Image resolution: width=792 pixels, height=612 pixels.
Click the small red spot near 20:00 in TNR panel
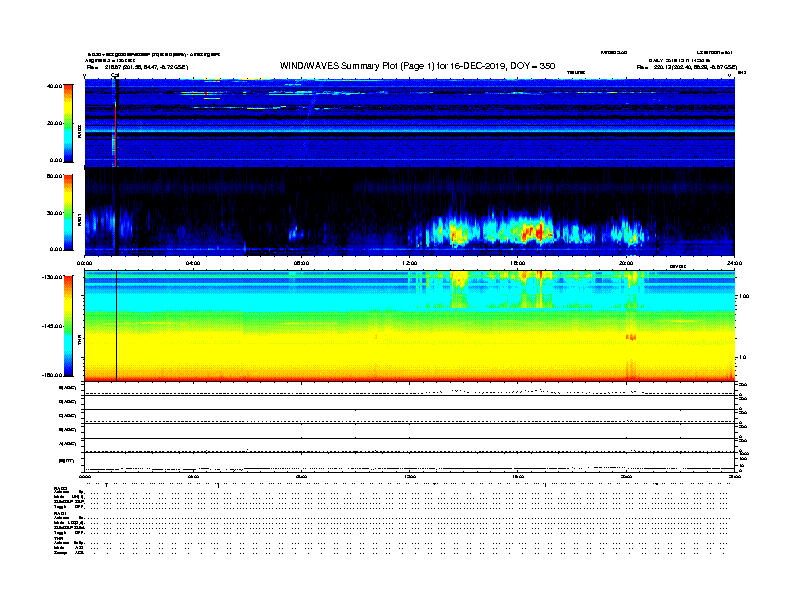coord(631,337)
